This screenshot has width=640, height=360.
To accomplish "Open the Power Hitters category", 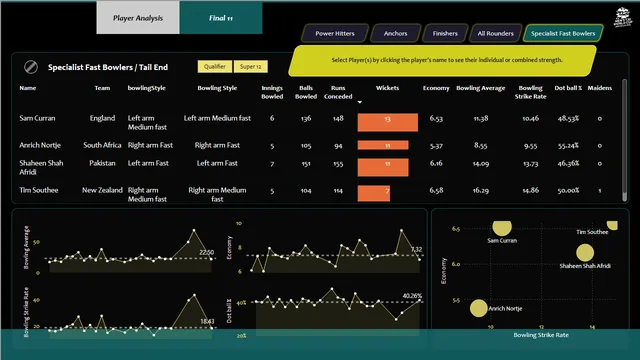I will tap(335, 33).
